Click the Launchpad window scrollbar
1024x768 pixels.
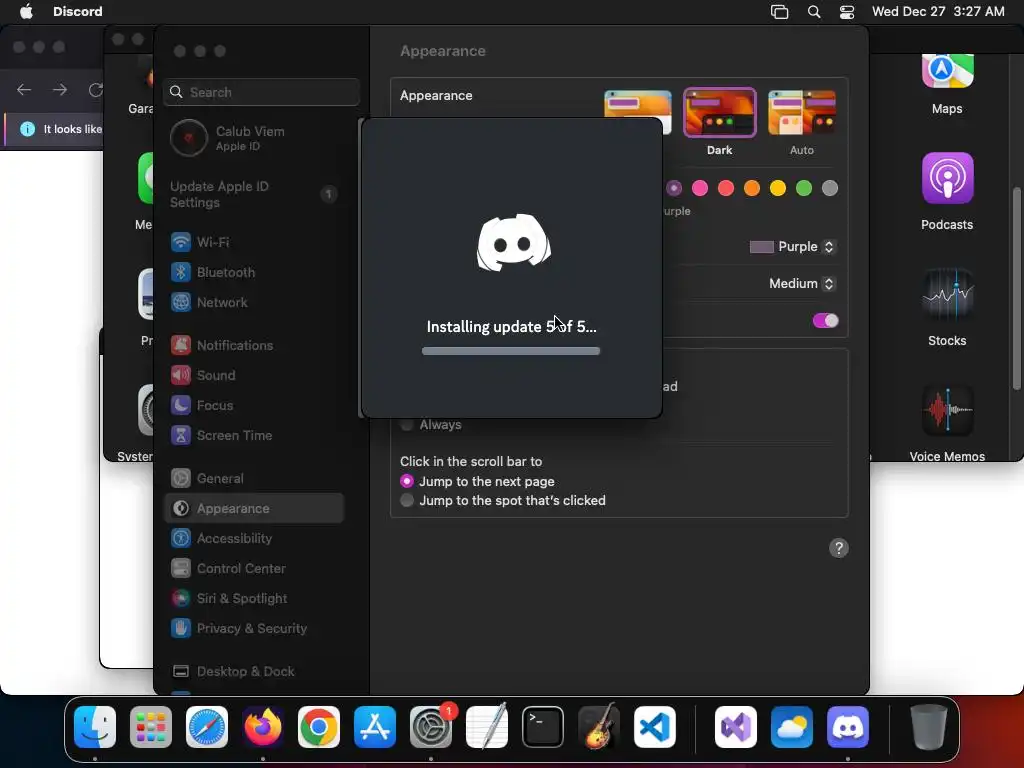(1016, 289)
